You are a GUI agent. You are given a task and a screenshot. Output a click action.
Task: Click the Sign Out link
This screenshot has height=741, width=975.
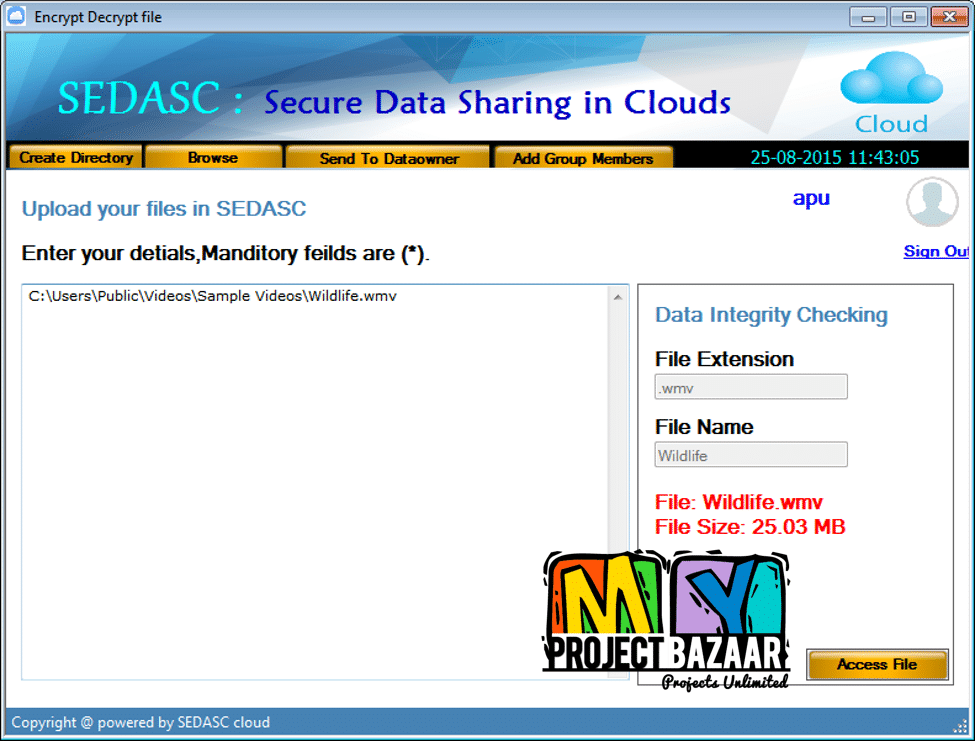[934, 251]
